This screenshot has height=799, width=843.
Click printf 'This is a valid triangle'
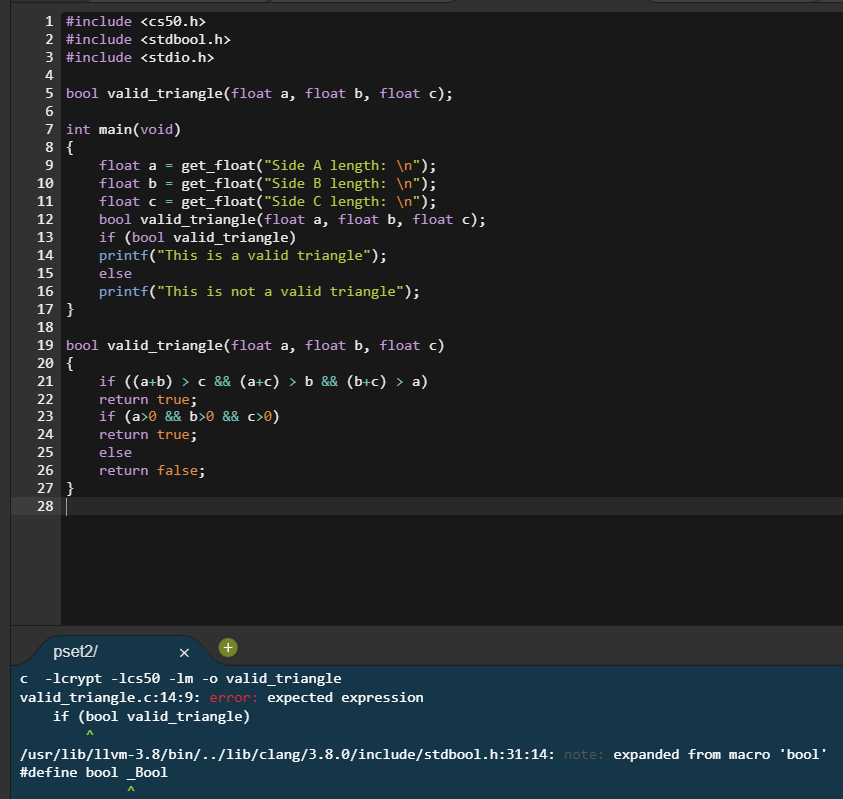click(x=242, y=255)
